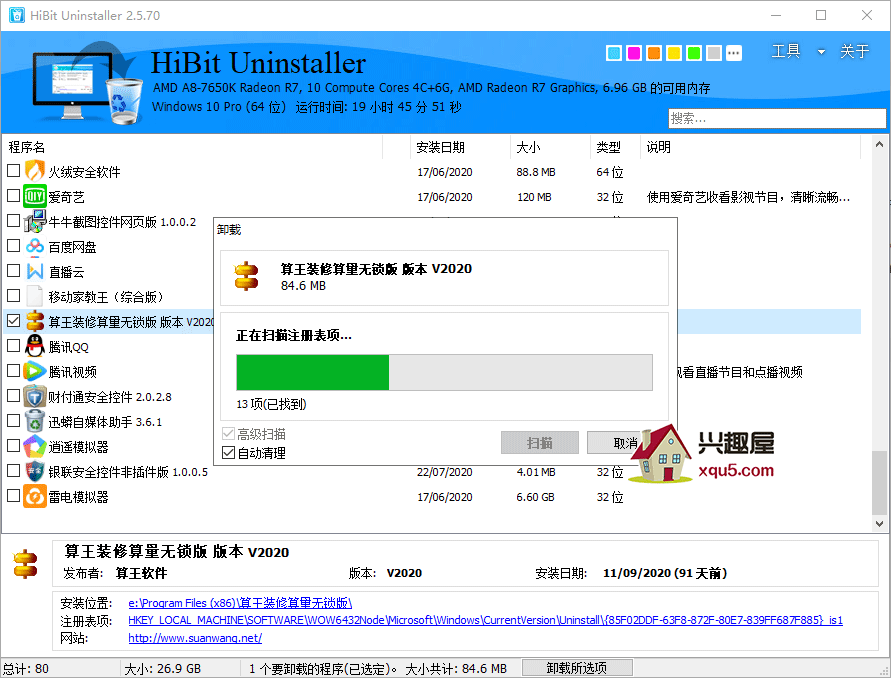
Task: Click the 财付通安全控件 shield icon
Action: tap(35, 397)
